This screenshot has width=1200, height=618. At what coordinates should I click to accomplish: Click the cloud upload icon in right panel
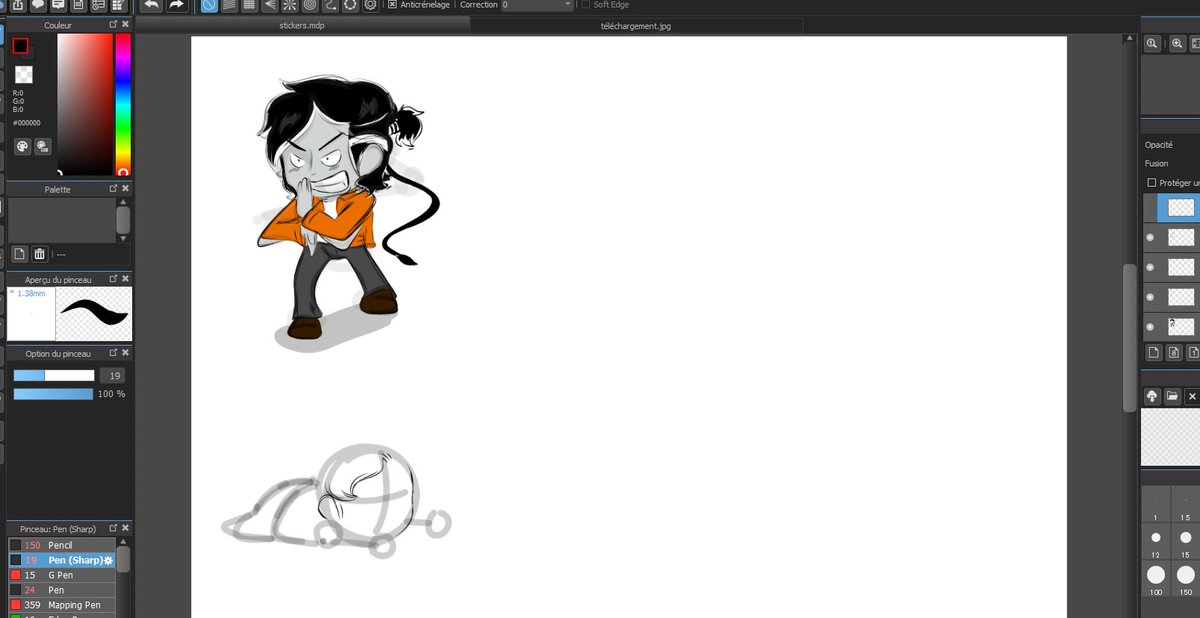(x=1151, y=396)
